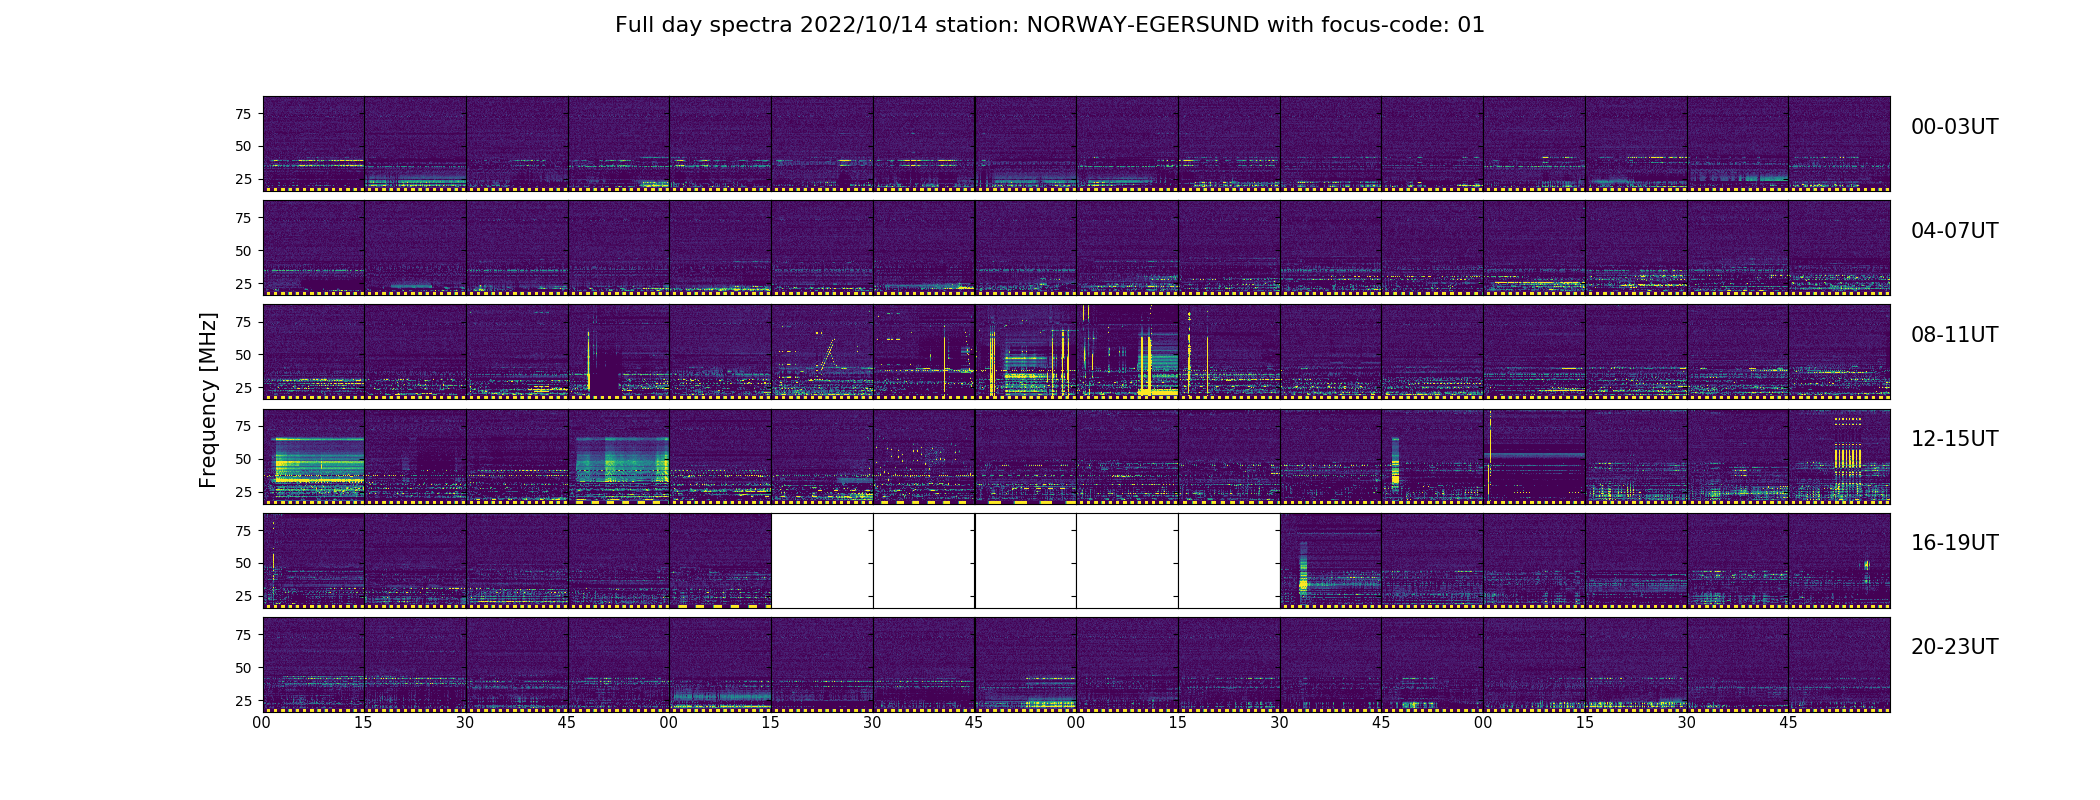Open the fourth 12-15UT panel with broadband burst
This screenshot has width=2100, height=800.
(x=619, y=456)
